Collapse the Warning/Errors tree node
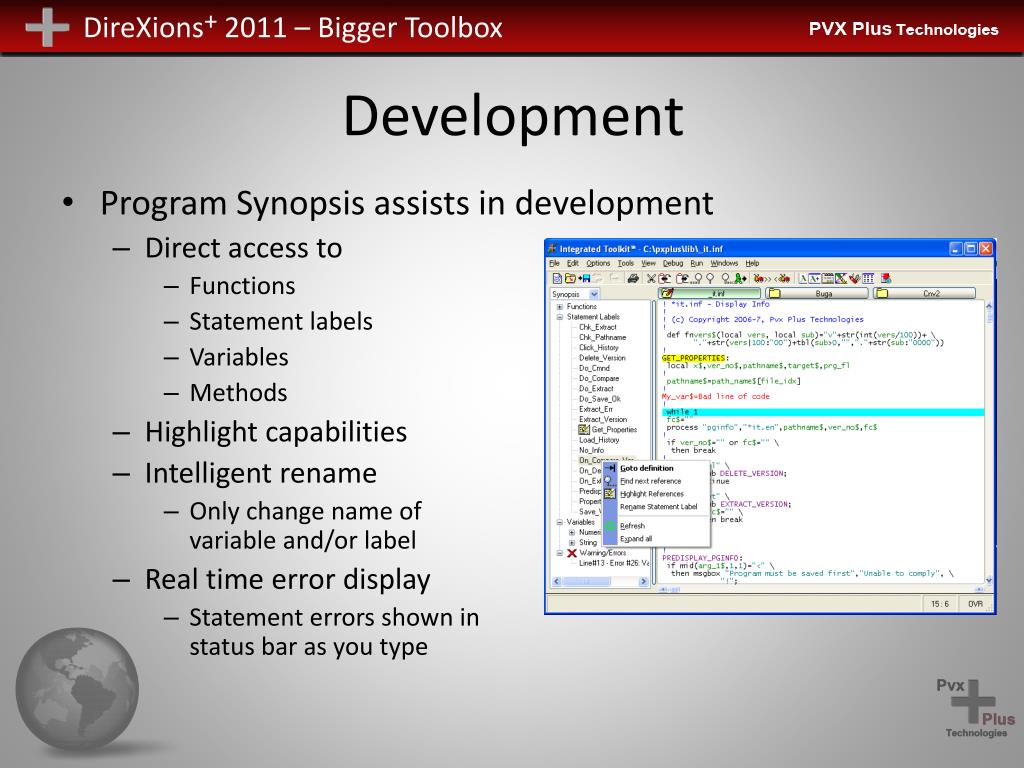This screenshot has height=768, width=1024. point(560,553)
